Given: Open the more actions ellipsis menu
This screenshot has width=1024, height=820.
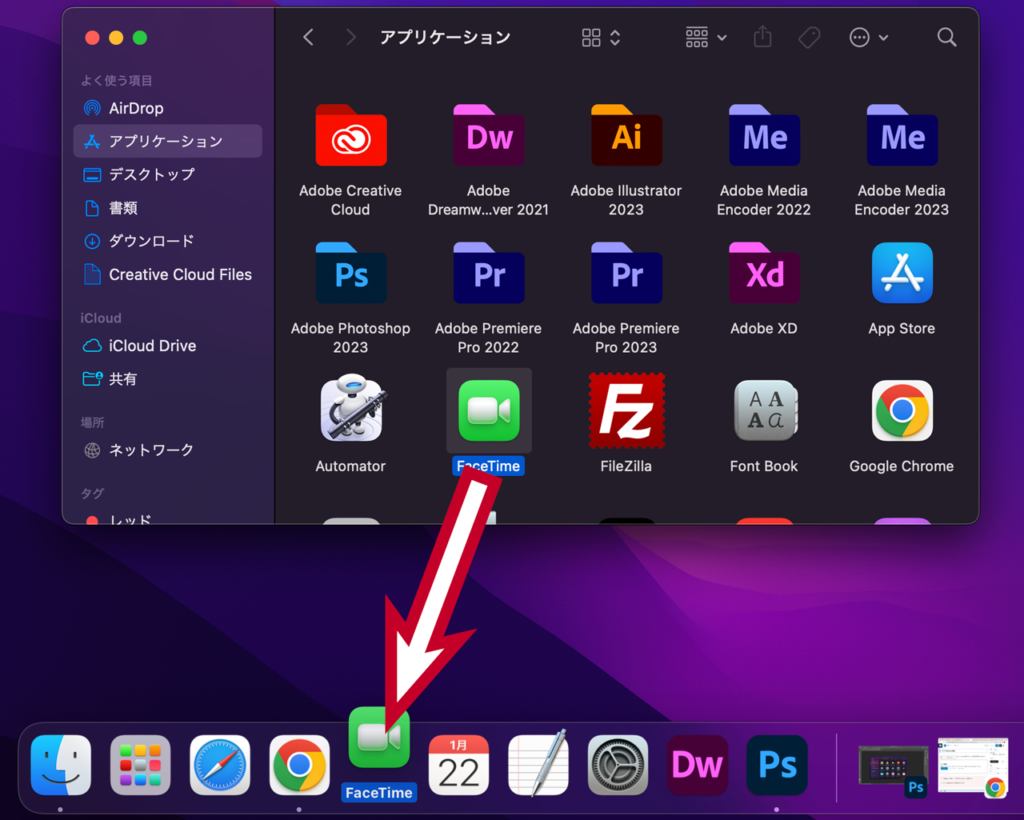Looking at the screenshot, I should [x=868, y=38].
